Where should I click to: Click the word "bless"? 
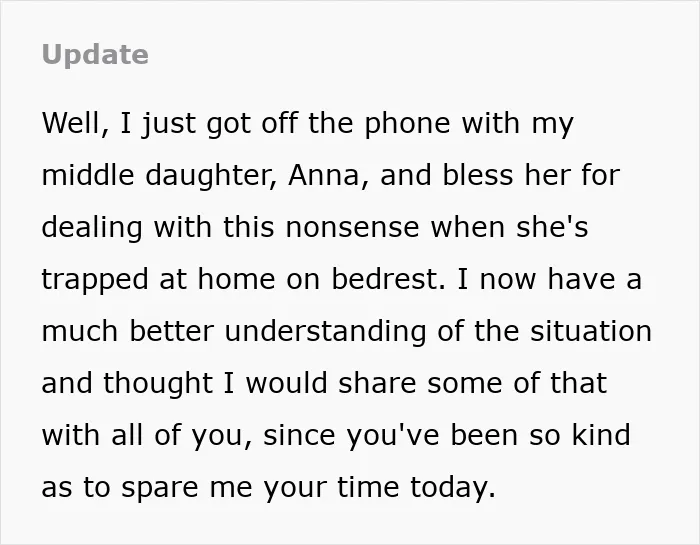(x=478, y=175)
